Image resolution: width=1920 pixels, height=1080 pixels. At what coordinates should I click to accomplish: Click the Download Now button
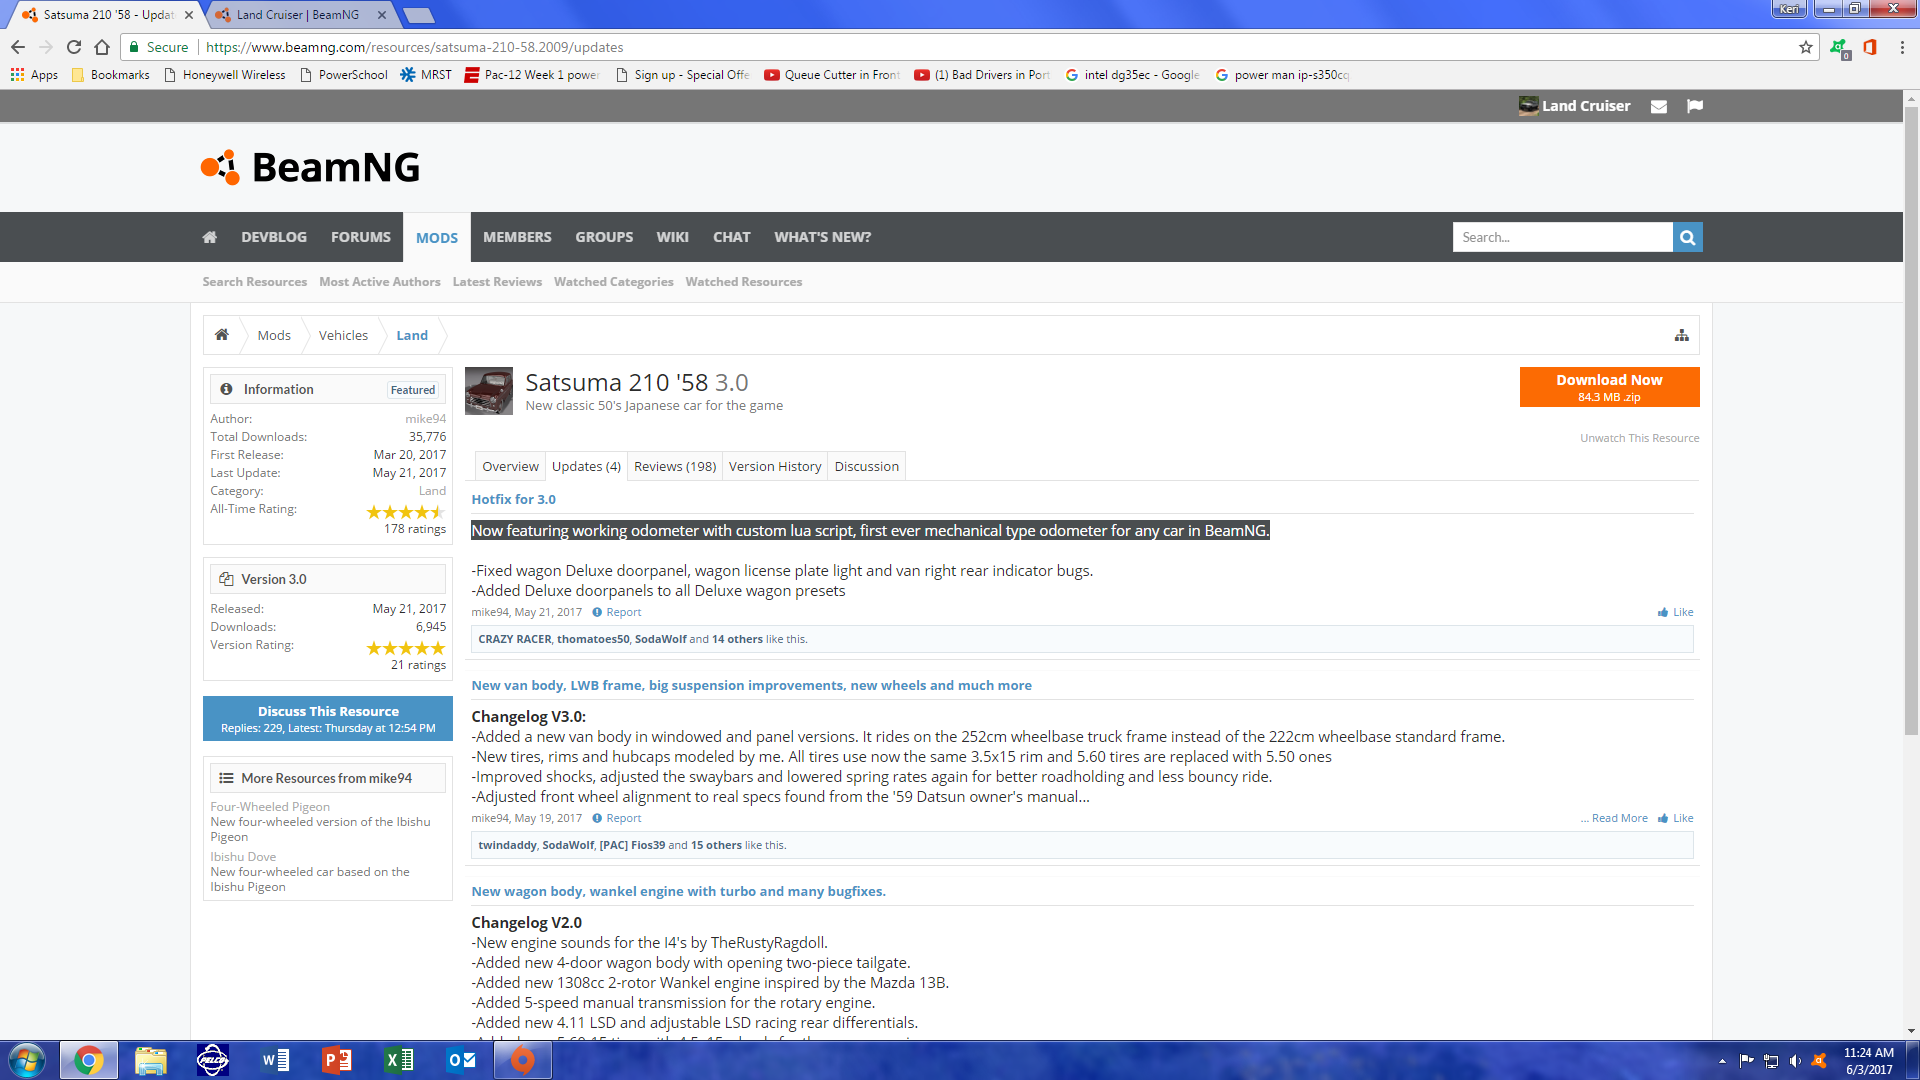click(x=1609, y=387)
